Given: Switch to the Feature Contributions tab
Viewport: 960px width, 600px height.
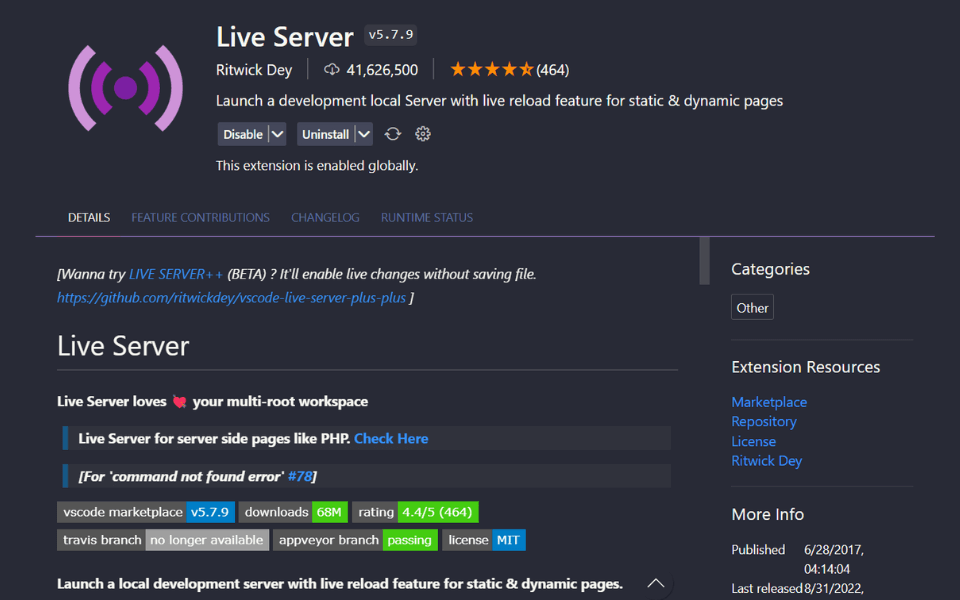Looking at the screenshot, I should click(x=200, y=217).
